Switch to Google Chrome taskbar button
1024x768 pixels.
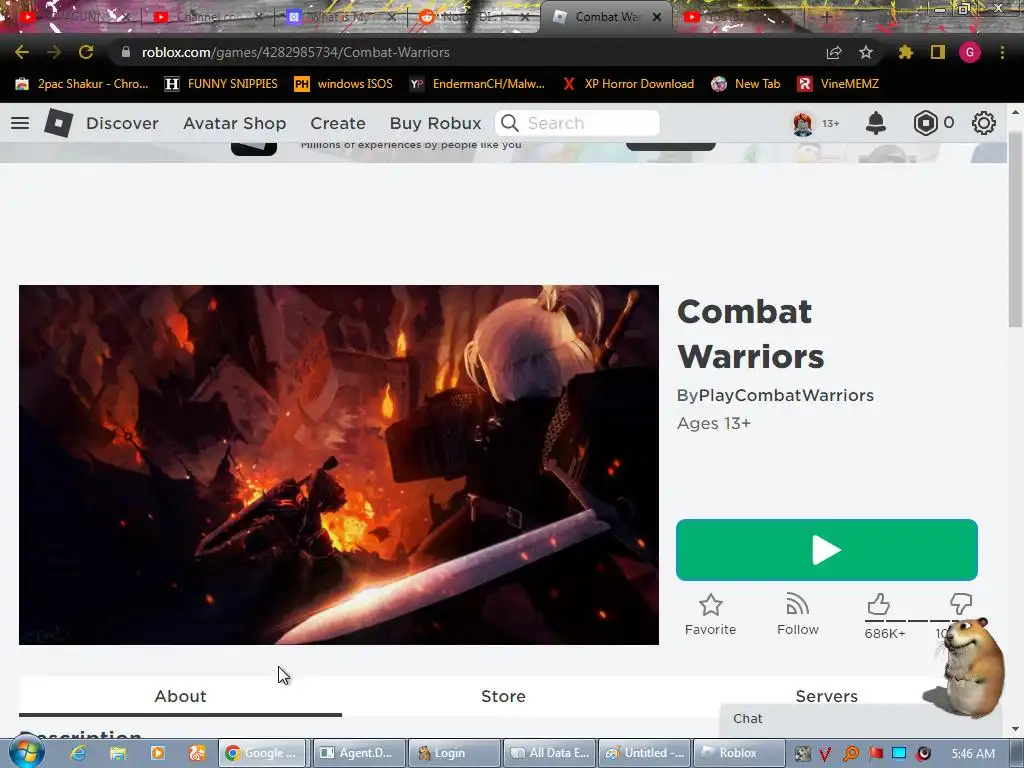tap(263, 753)
